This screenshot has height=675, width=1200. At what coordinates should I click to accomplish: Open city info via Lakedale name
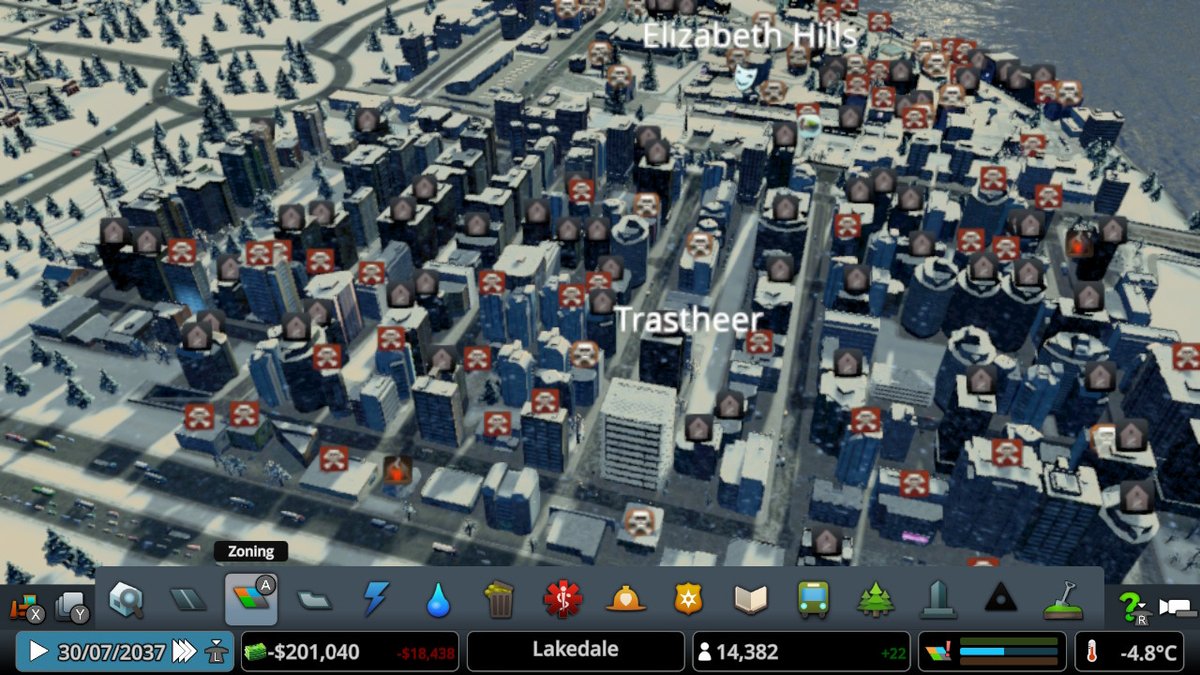[x=575, y=651]
